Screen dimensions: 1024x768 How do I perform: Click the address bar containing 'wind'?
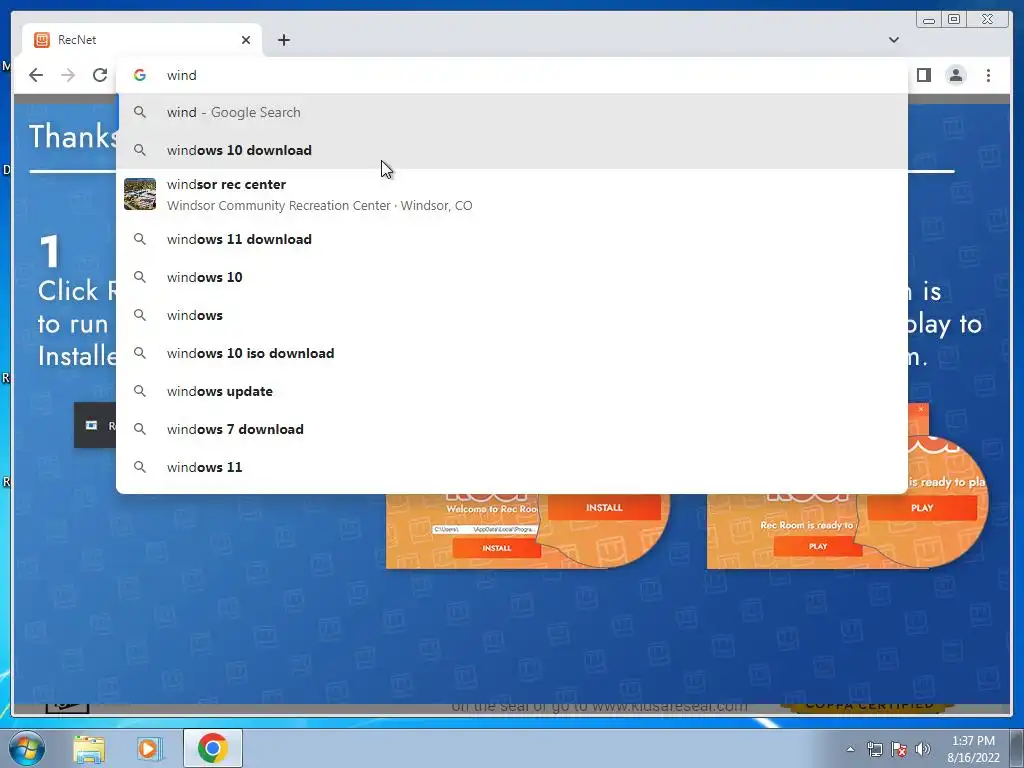click(x=512, y=75)
